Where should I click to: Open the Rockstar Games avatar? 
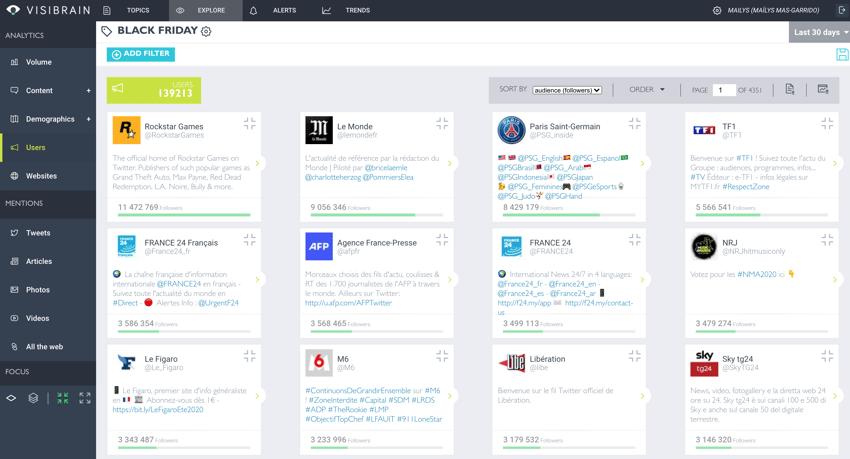coord(126,130)
